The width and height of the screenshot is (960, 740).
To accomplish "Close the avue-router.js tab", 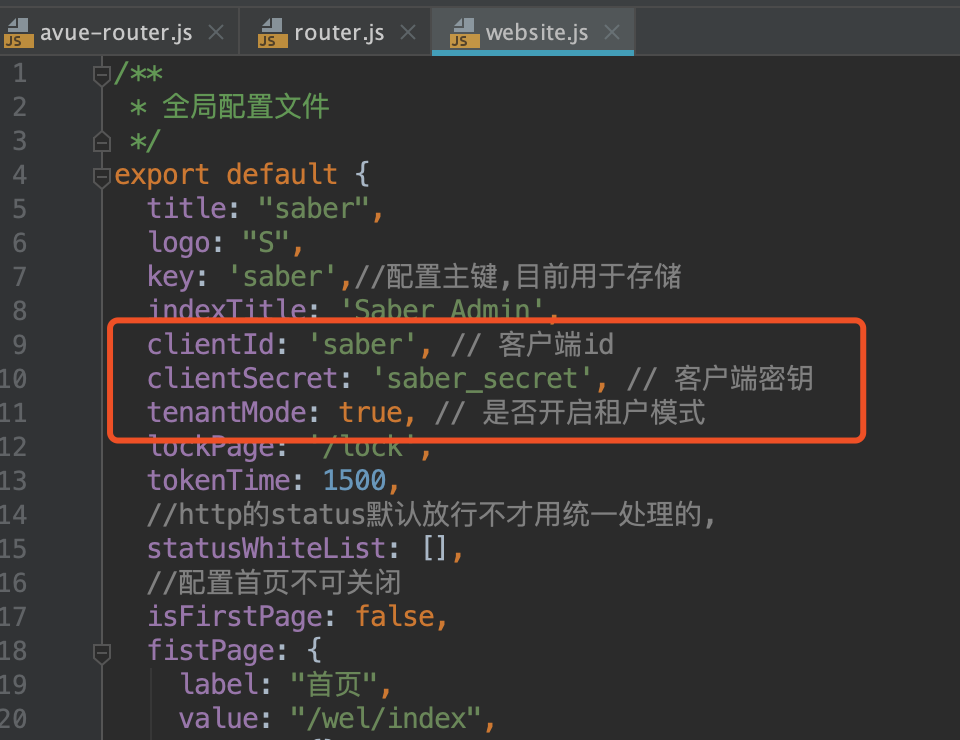I will (x=215, y=31).
